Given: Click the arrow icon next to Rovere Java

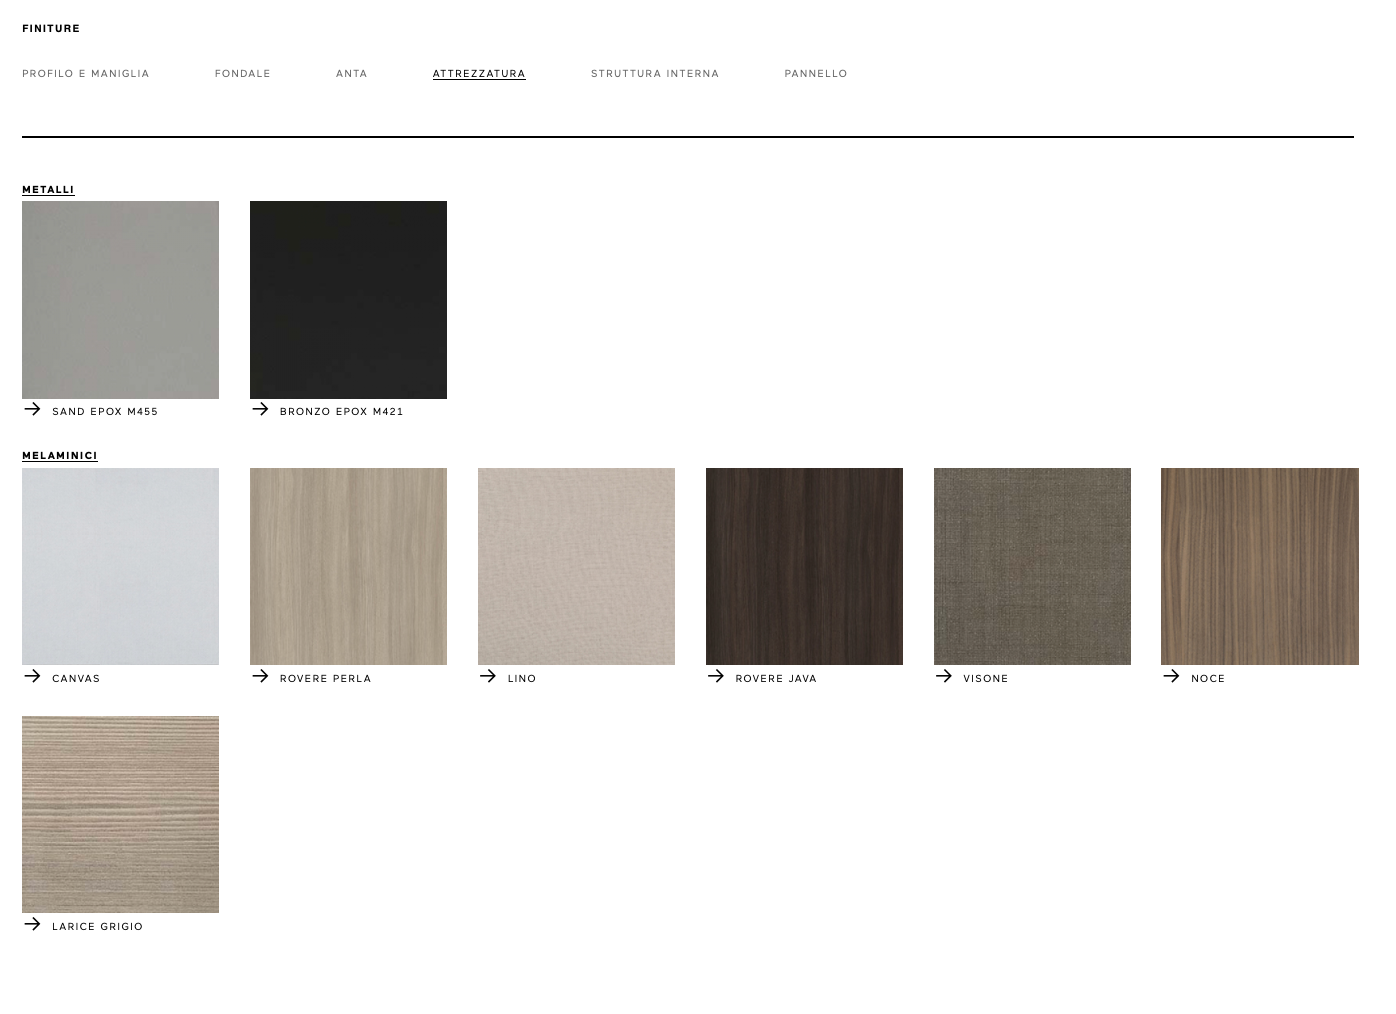Looking at the screenshot, I should (x=715, y=676).
